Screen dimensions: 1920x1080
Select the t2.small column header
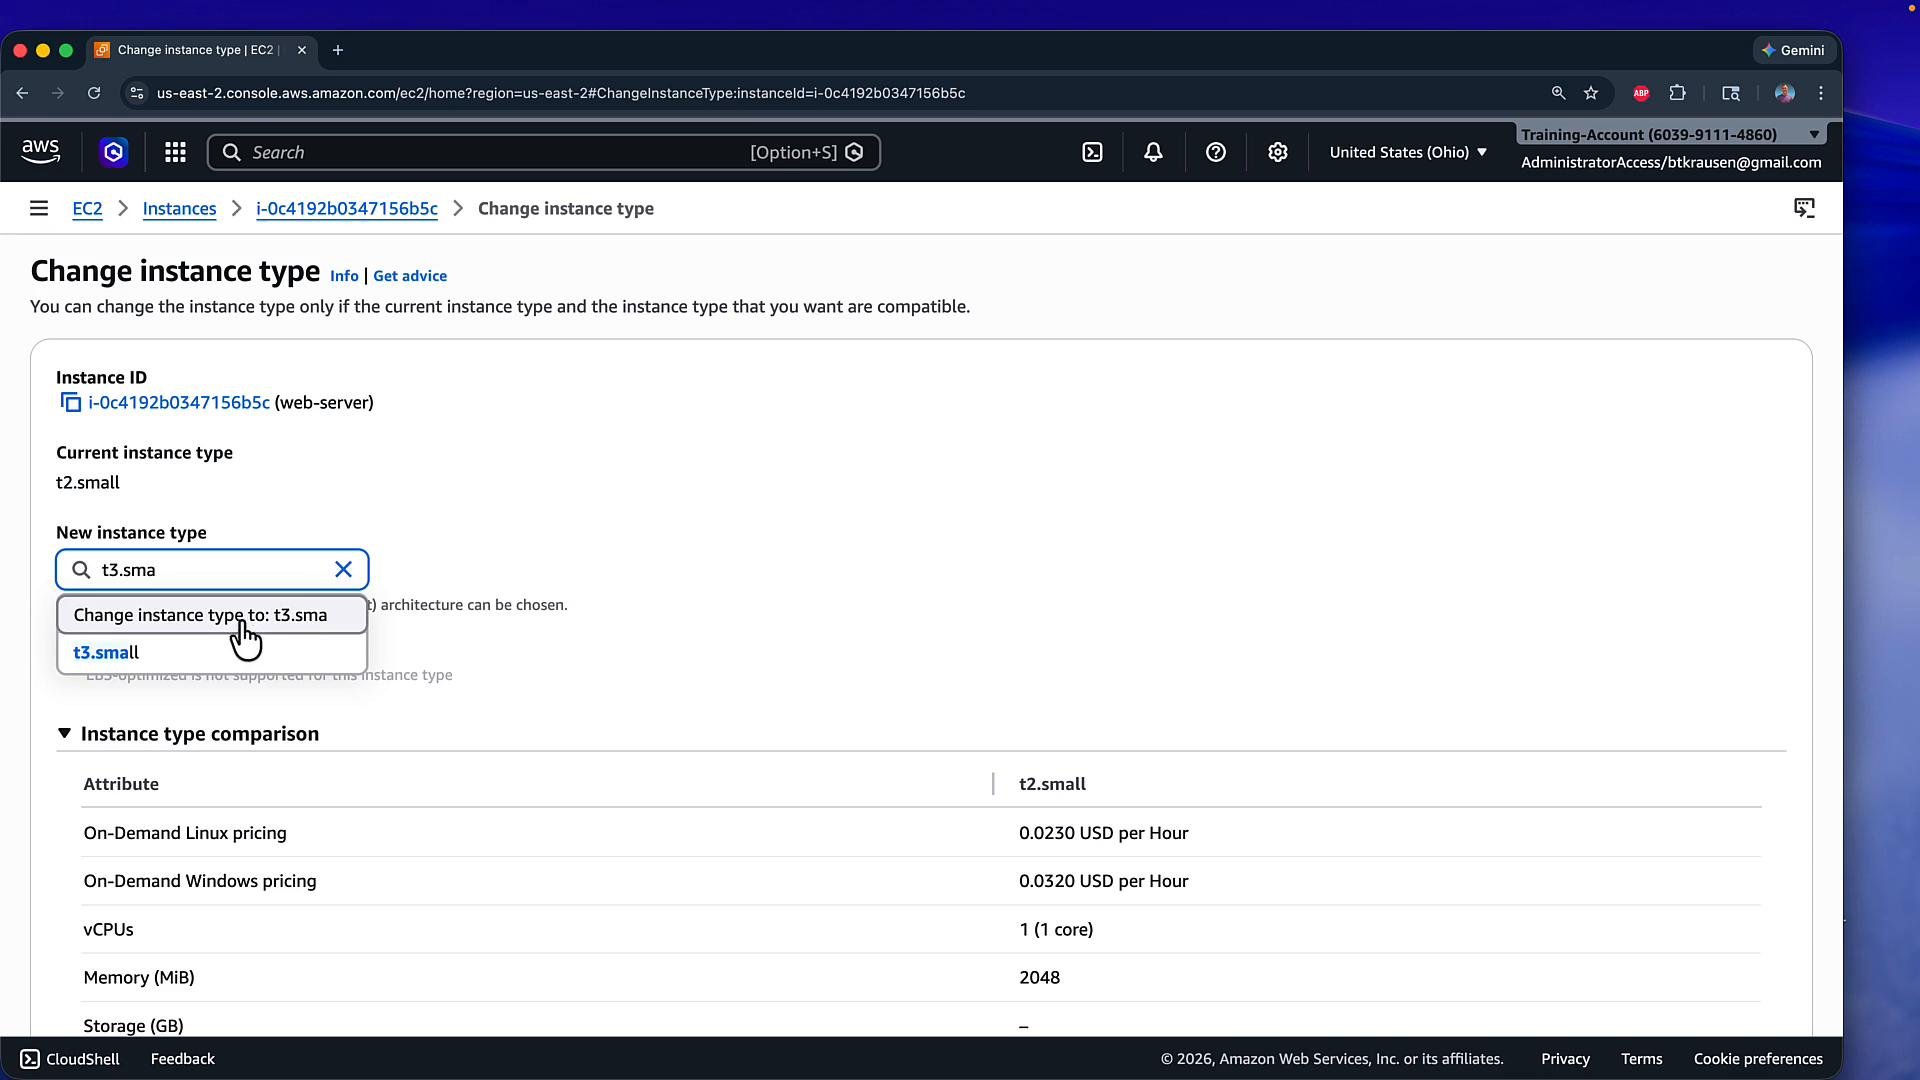pos(1052,784)
